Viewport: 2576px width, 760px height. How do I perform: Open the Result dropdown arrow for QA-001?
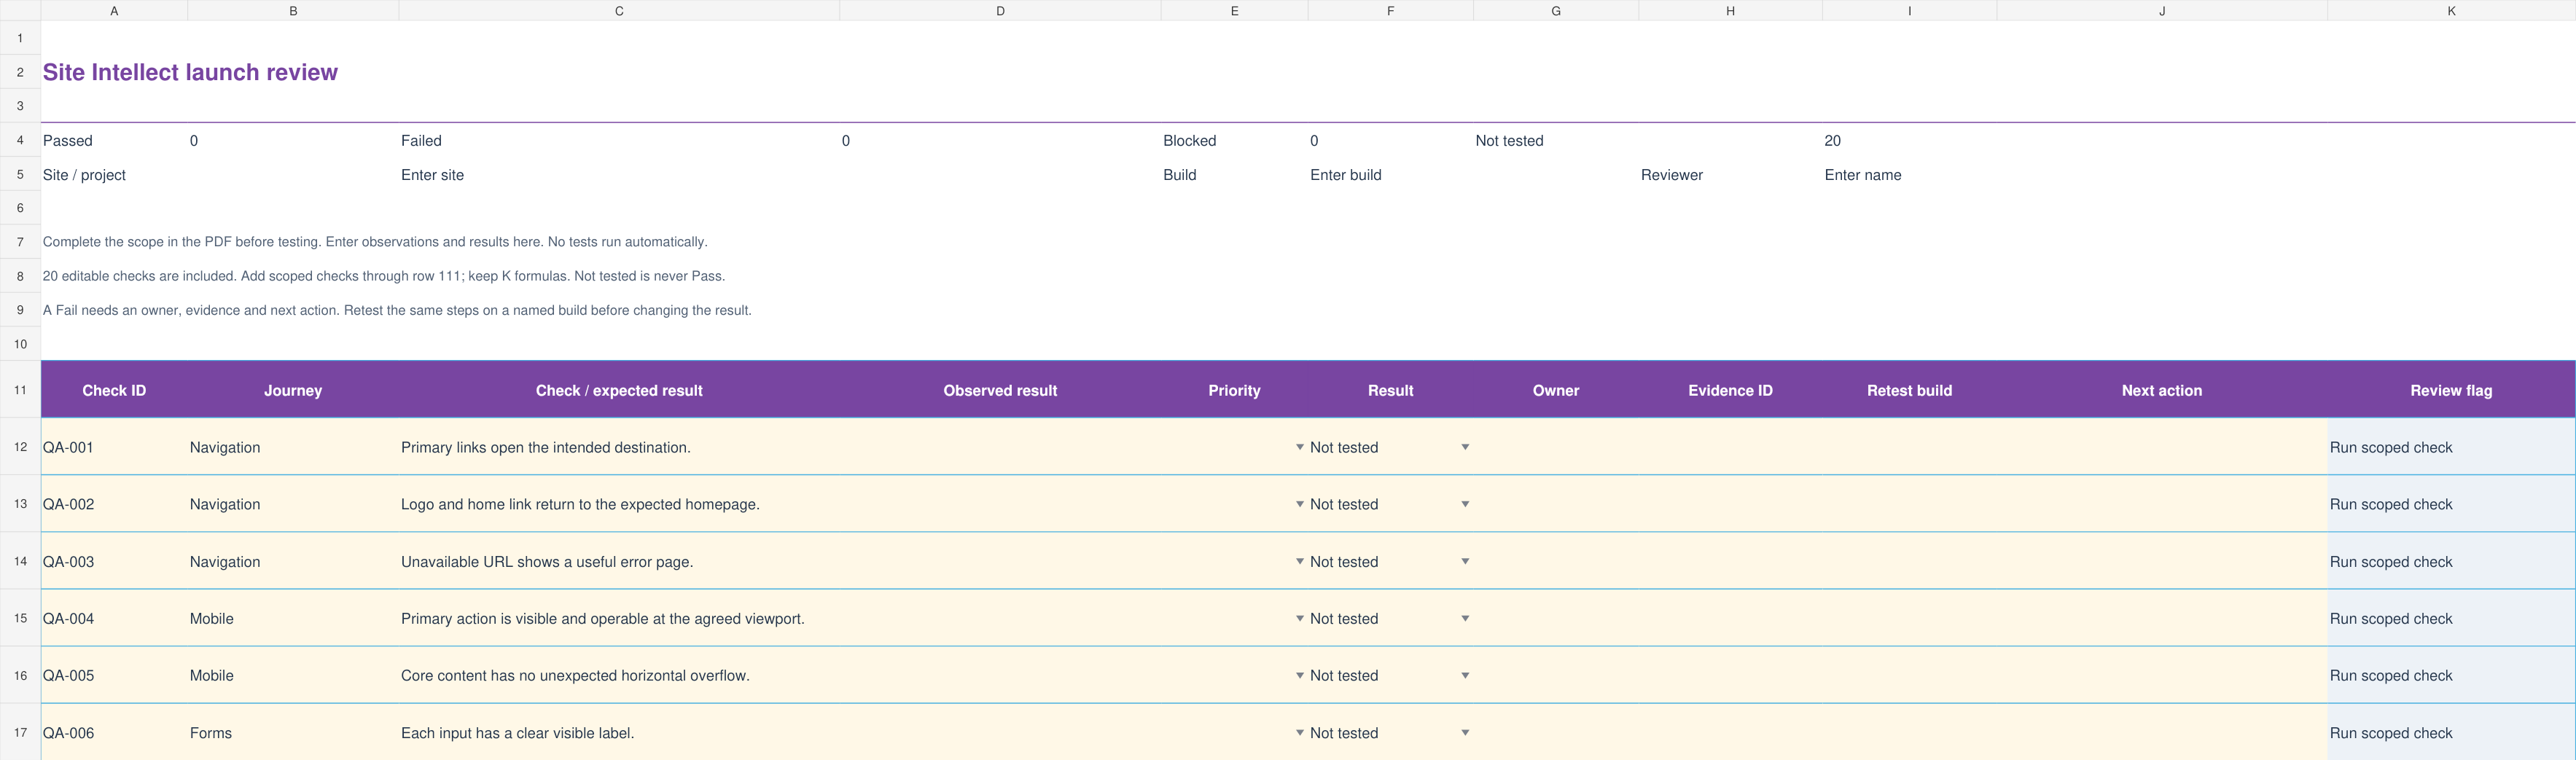click(x=1465, y=447)
